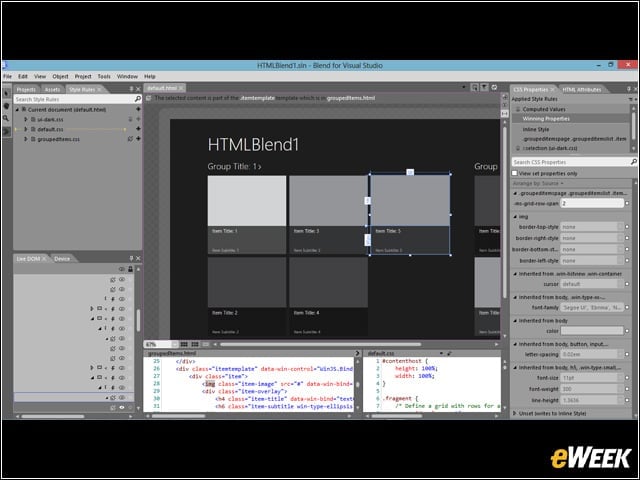Pin the CSS Properties panel
640x480 pixels.
point(629,89)
